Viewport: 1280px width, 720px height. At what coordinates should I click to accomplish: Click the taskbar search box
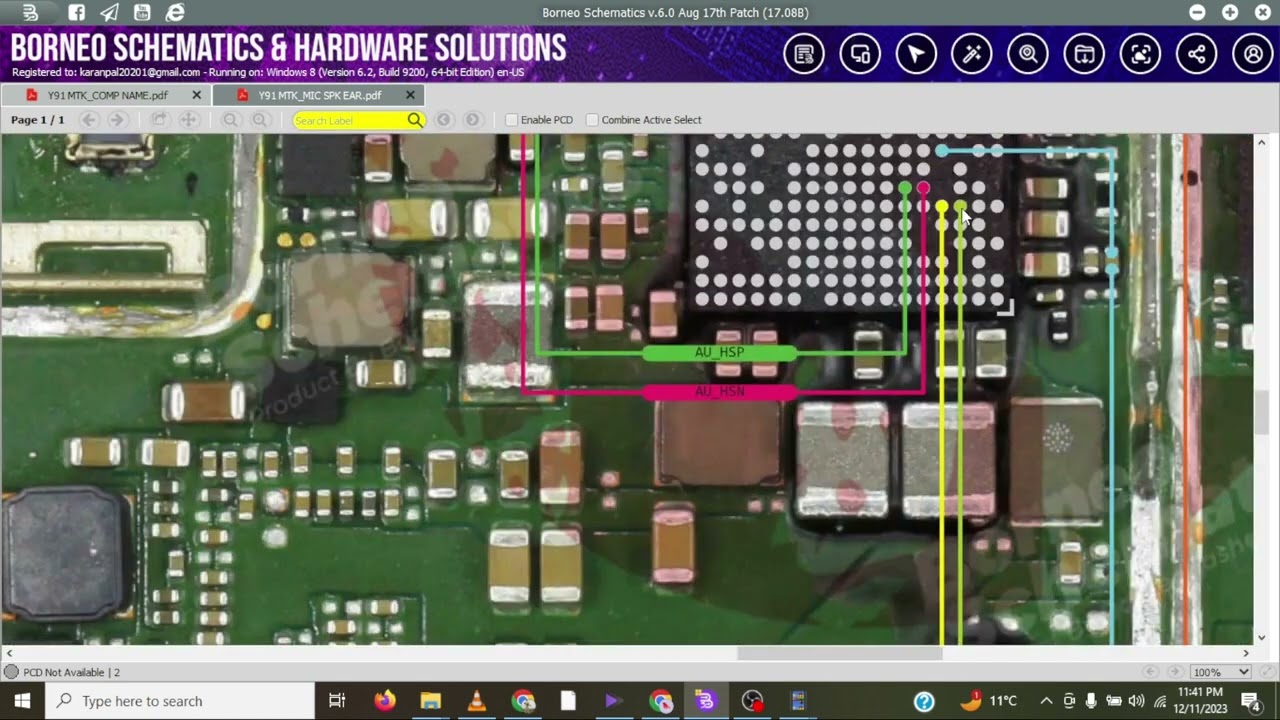coord(180,701)
